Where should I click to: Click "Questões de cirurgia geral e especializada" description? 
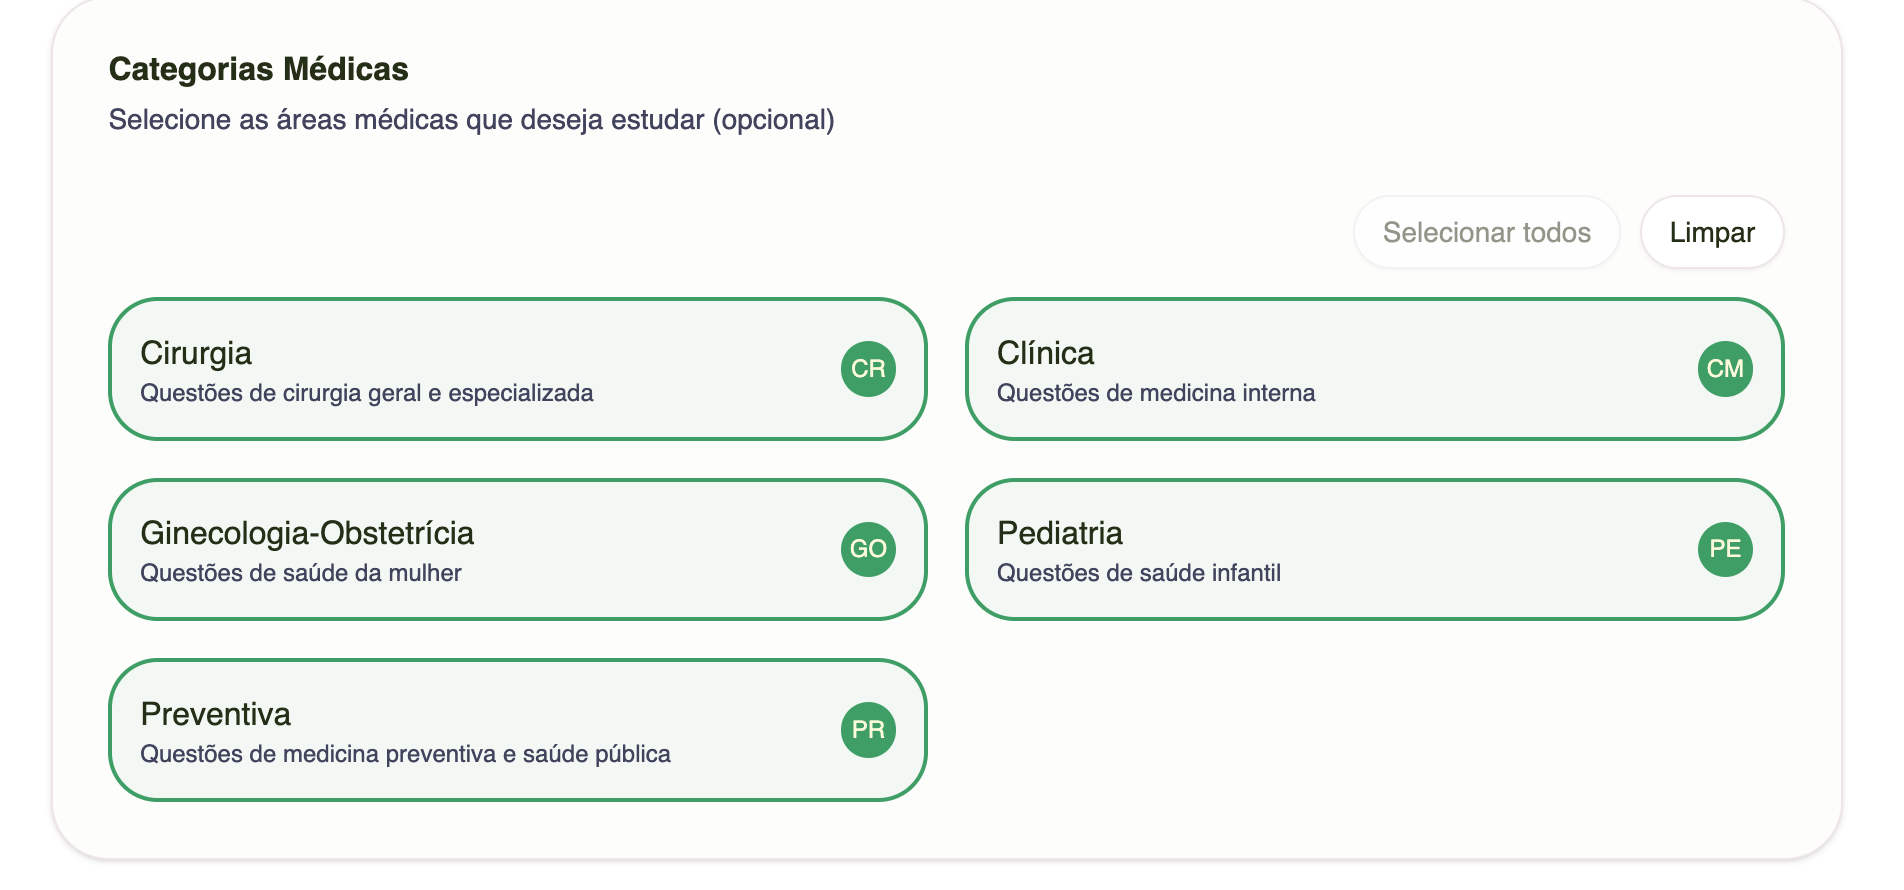(x=366, y=393)
